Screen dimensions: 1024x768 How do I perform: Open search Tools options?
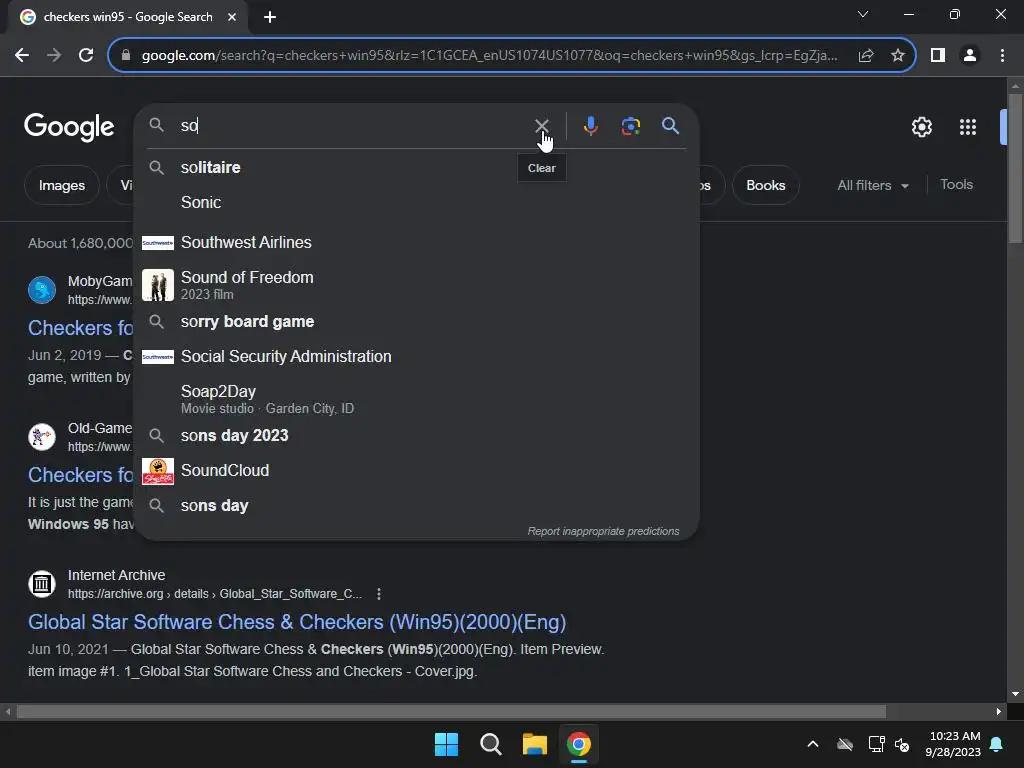(x=956, y=185)
